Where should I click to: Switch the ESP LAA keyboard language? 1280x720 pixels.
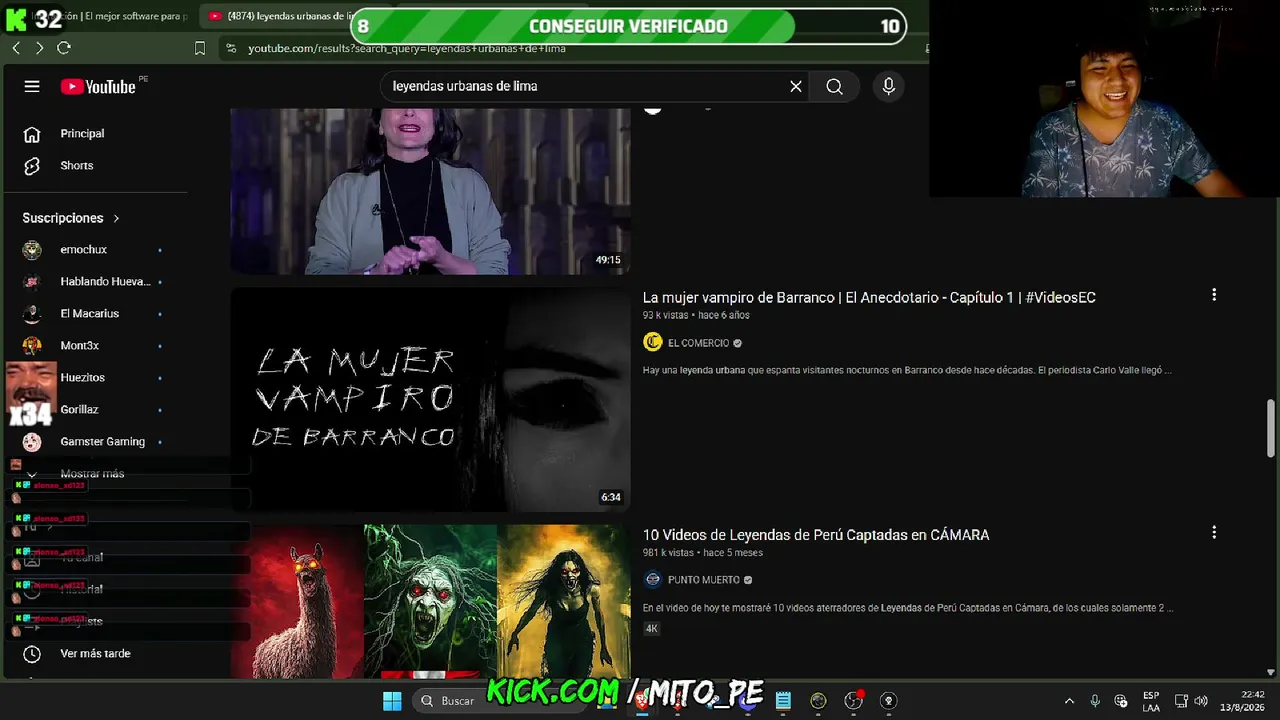[x=1151, y=701]
